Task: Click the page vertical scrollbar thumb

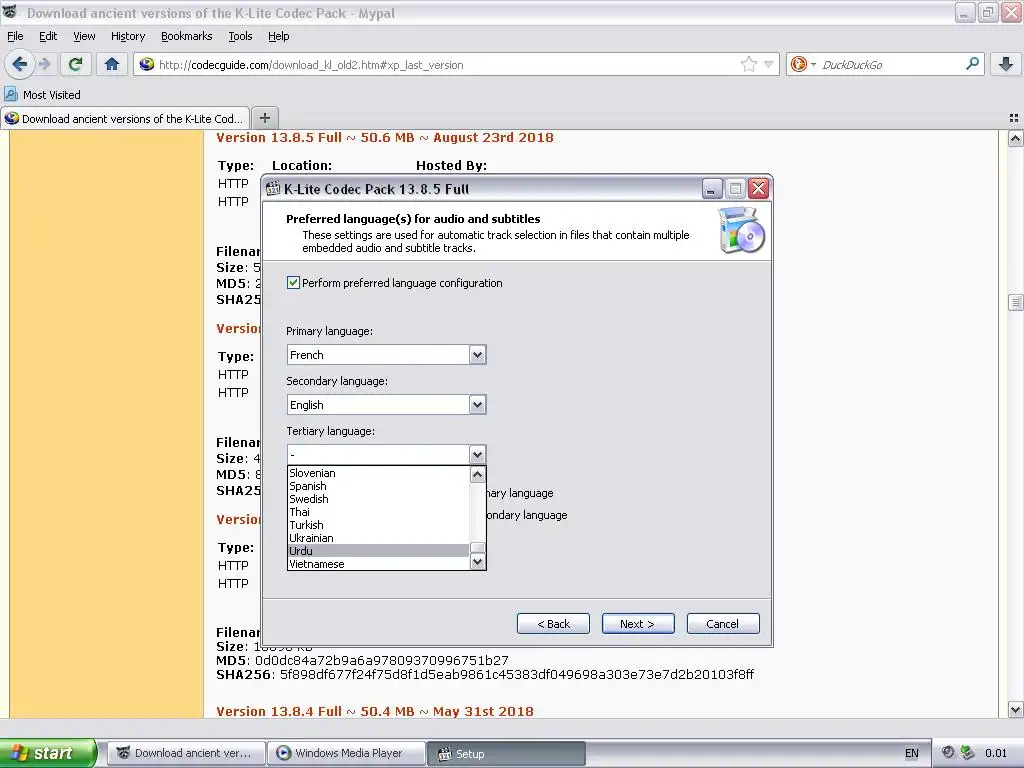Action: tap(1015, 302)
